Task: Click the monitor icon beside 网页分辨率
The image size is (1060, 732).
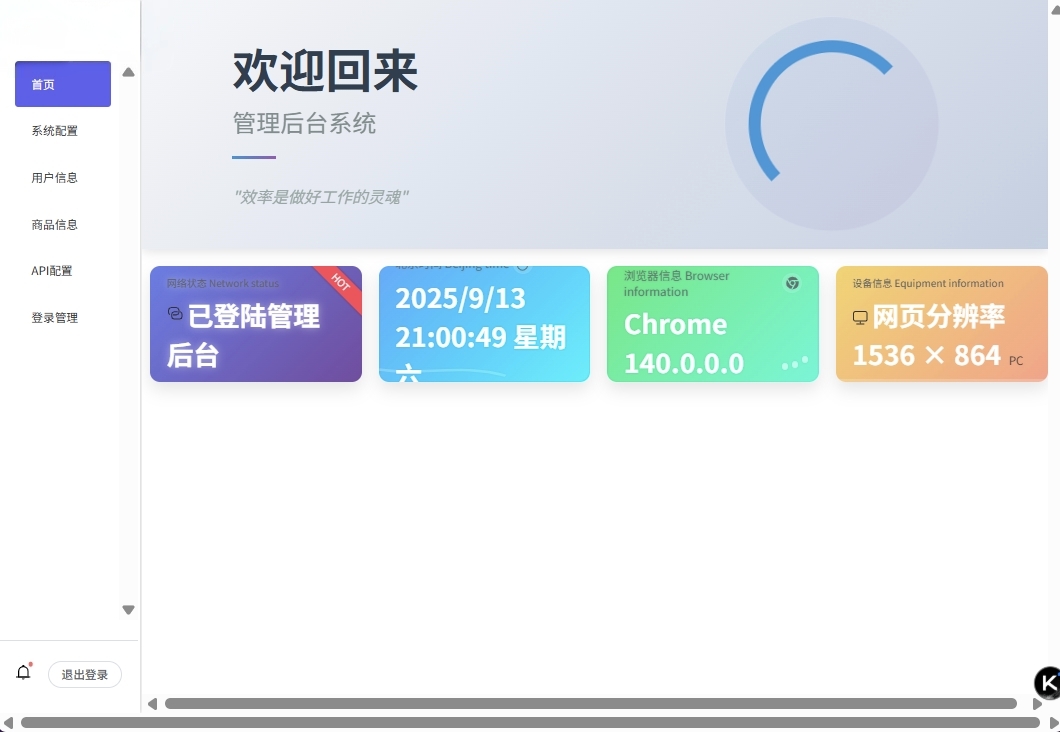Action: click(x=860, y=318)
